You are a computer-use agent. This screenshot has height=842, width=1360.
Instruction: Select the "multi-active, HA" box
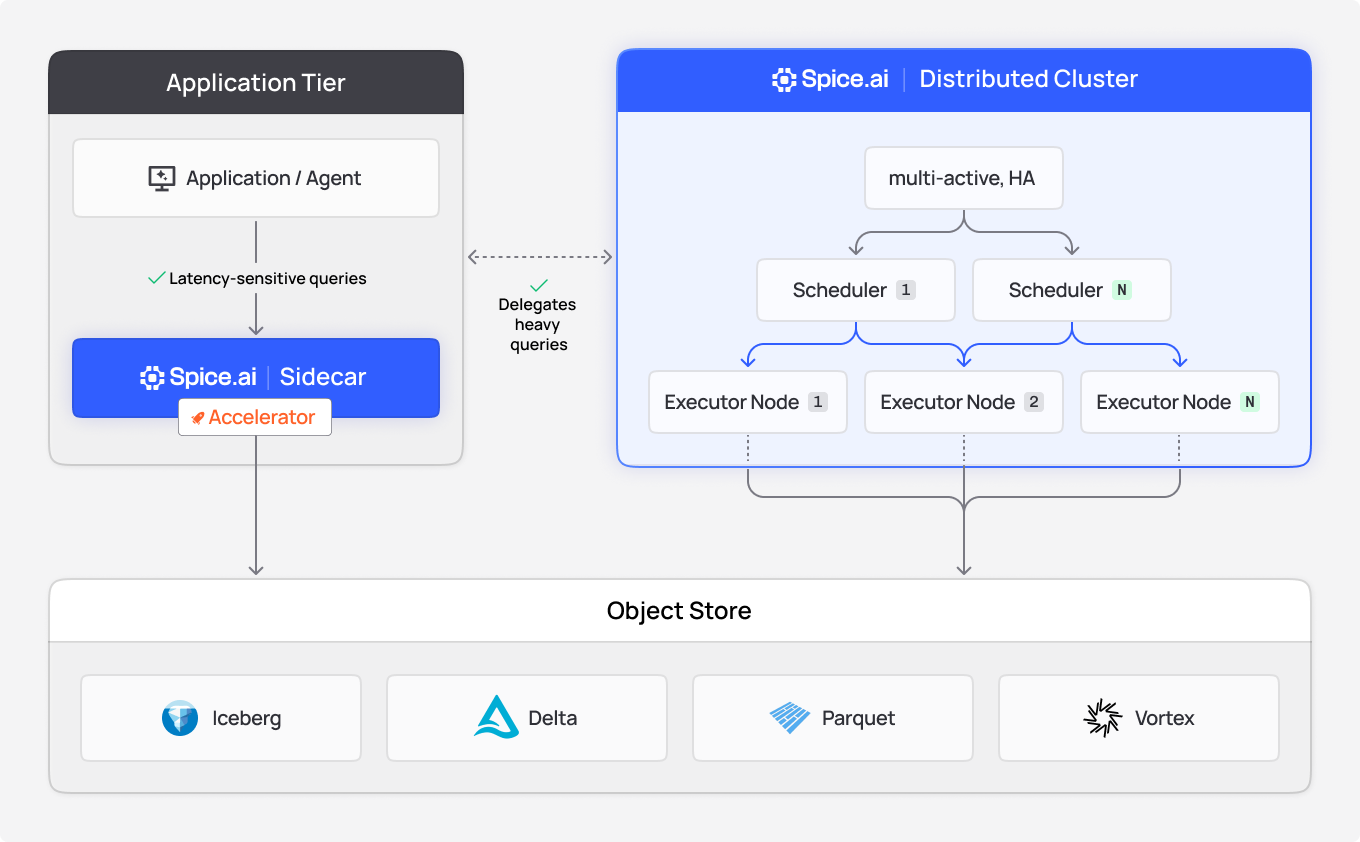pos(964,179)
